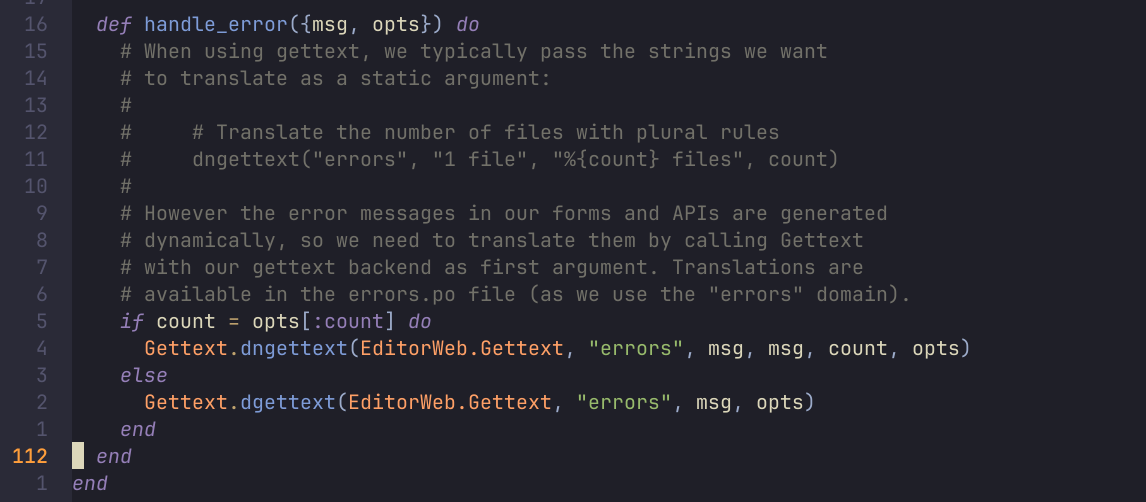Select the else keyword
Image resolution: width=1146 pixels, height=502 pixels.
point(144,376)
